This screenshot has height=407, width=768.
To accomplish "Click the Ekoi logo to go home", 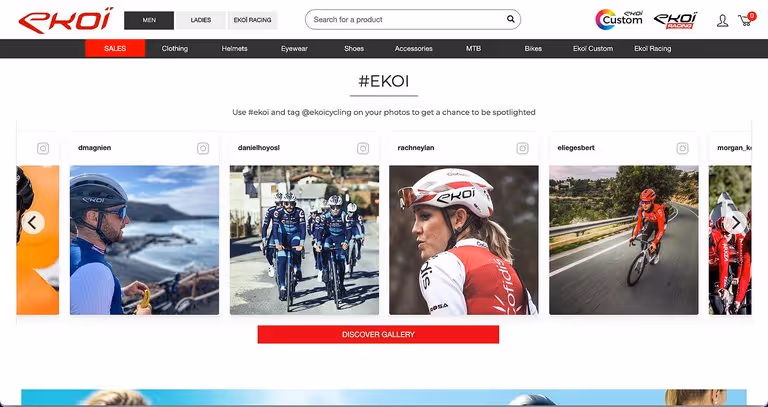I will pos(66,20).
